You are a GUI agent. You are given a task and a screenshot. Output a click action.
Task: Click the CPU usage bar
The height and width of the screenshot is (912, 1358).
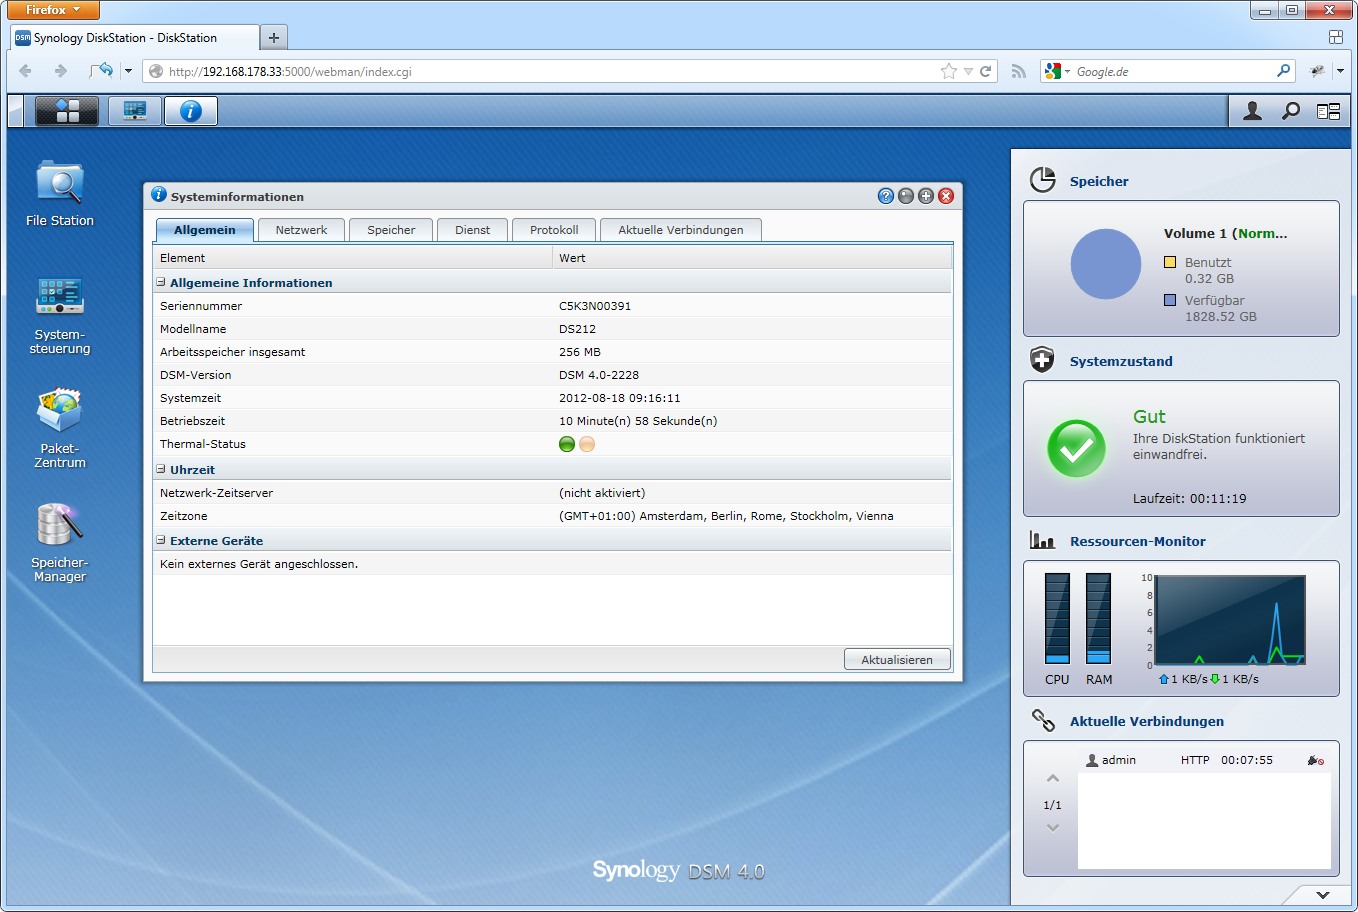pos(1057,618)
